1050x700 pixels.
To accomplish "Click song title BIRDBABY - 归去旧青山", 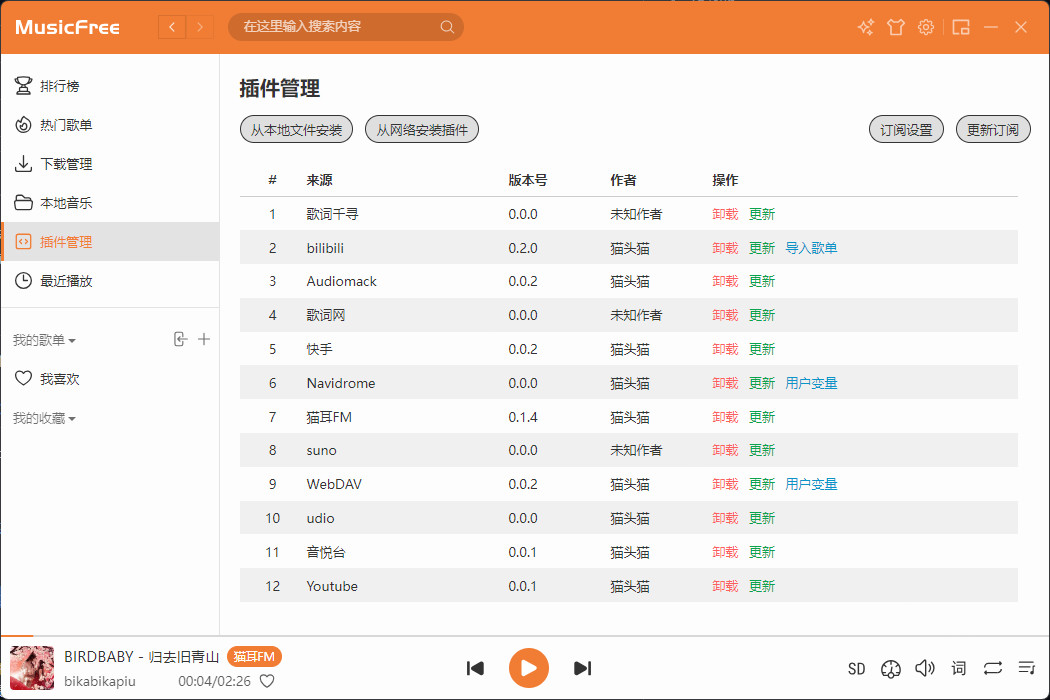I will tap(142, 656).
